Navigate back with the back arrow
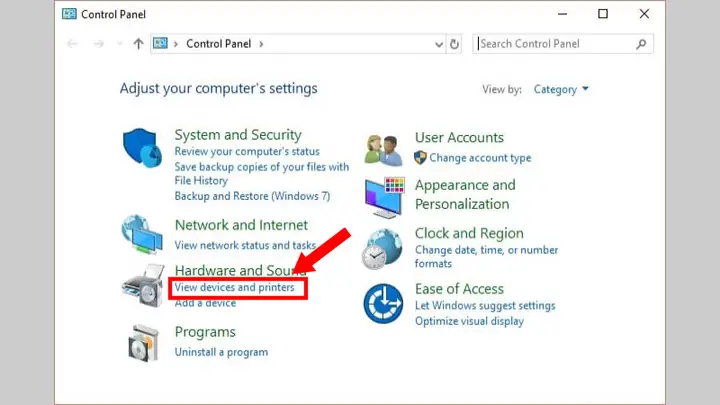This screenshot has height=405, width=720. point(72,44)
